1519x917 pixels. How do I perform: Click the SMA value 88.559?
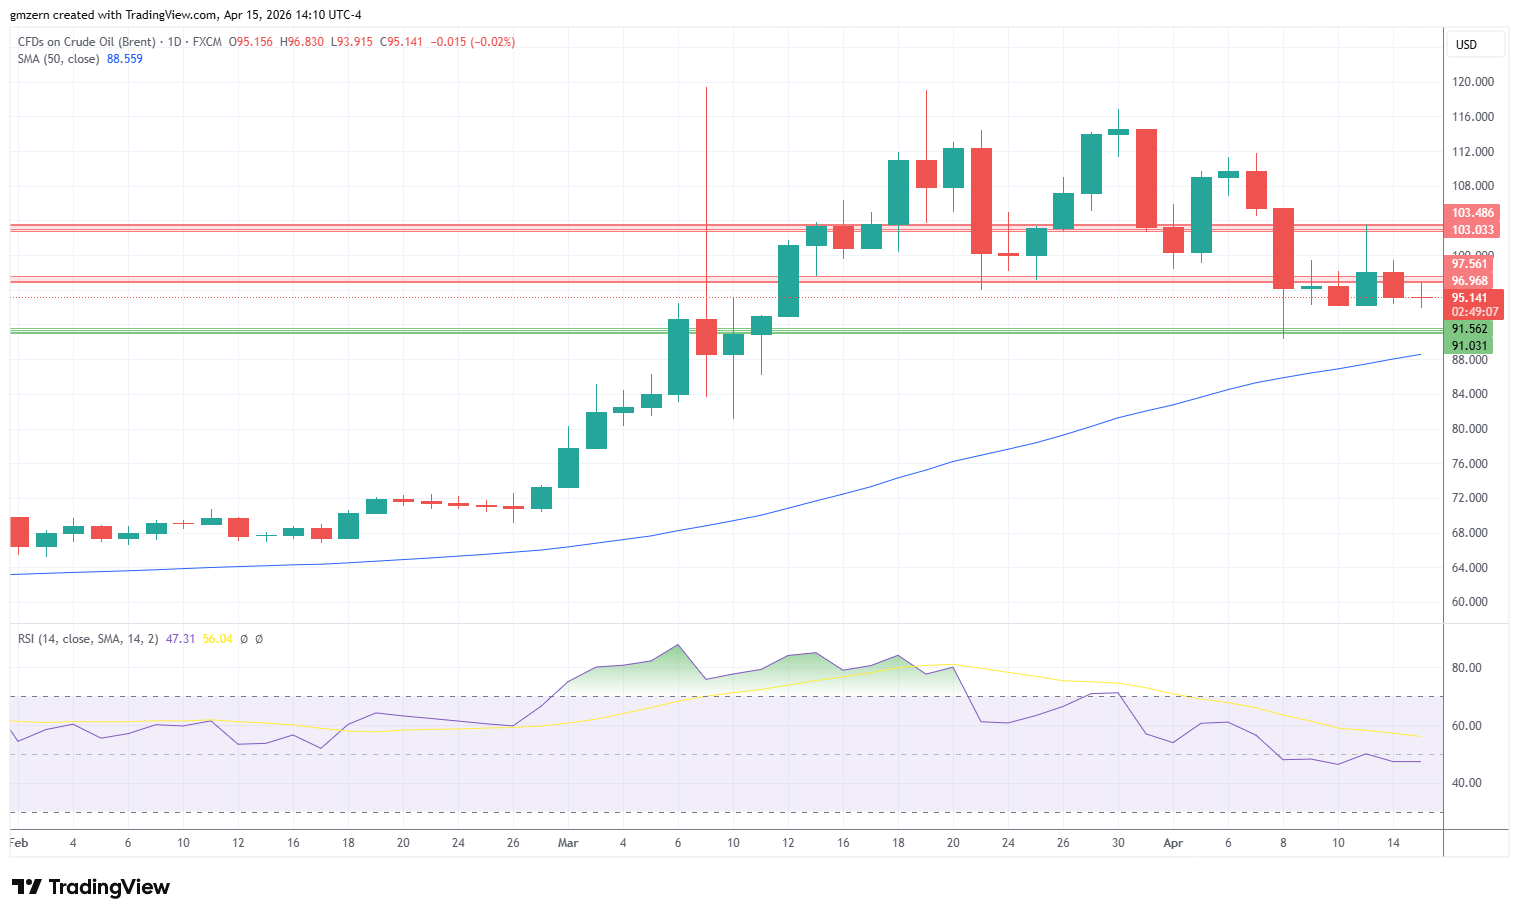(125, 59)
